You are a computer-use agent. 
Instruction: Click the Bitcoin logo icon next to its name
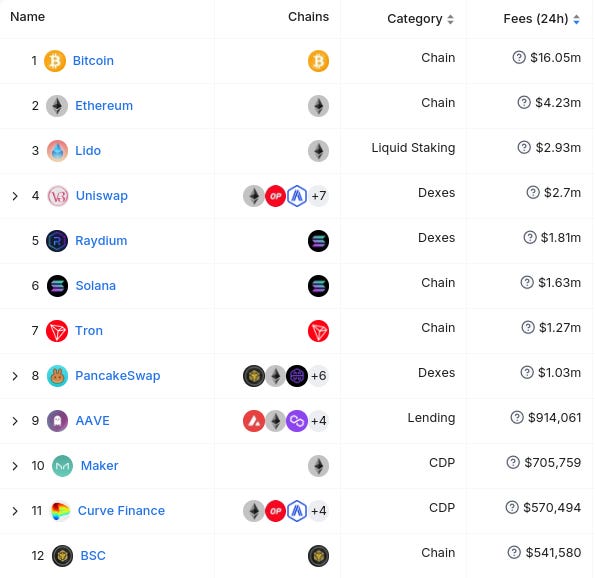55,61
